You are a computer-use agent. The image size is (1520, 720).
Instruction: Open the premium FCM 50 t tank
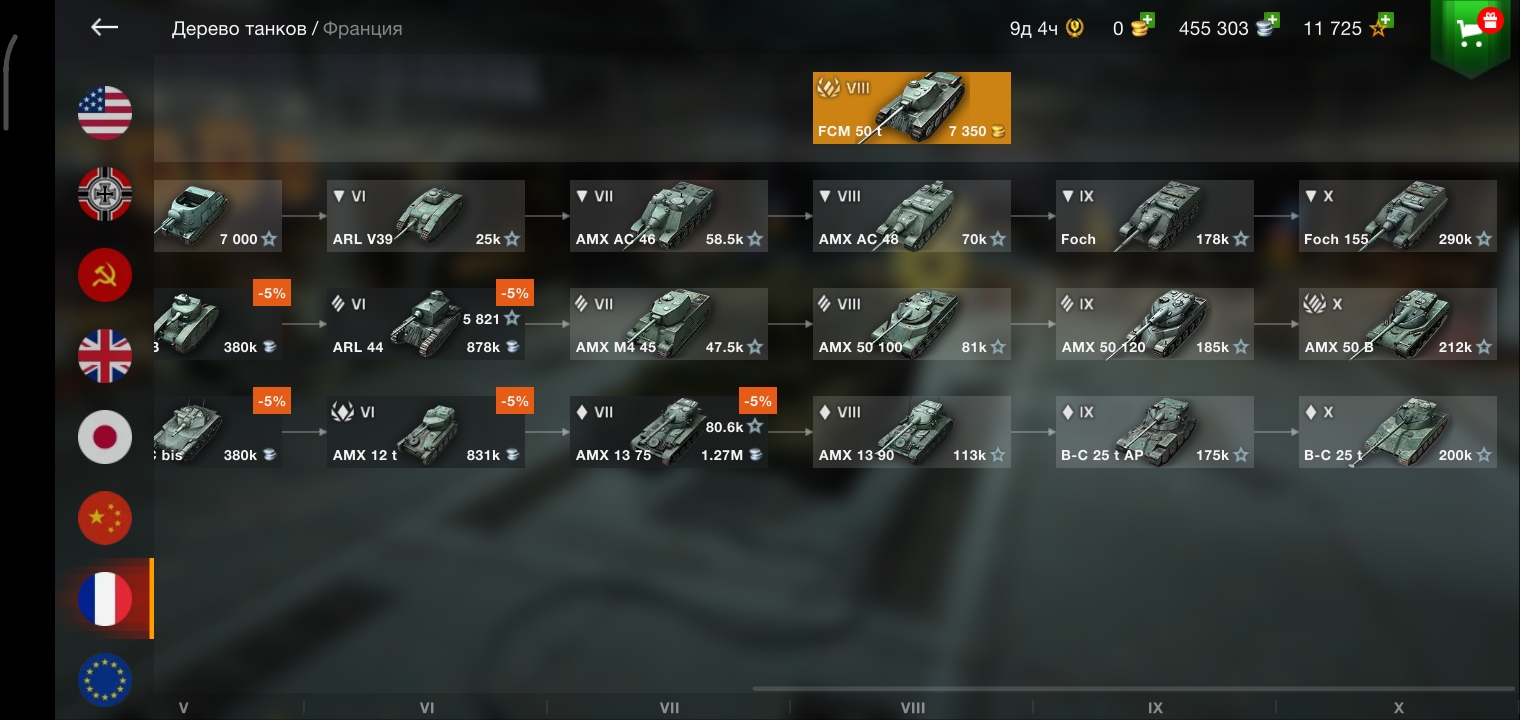[x=912, y=108]
